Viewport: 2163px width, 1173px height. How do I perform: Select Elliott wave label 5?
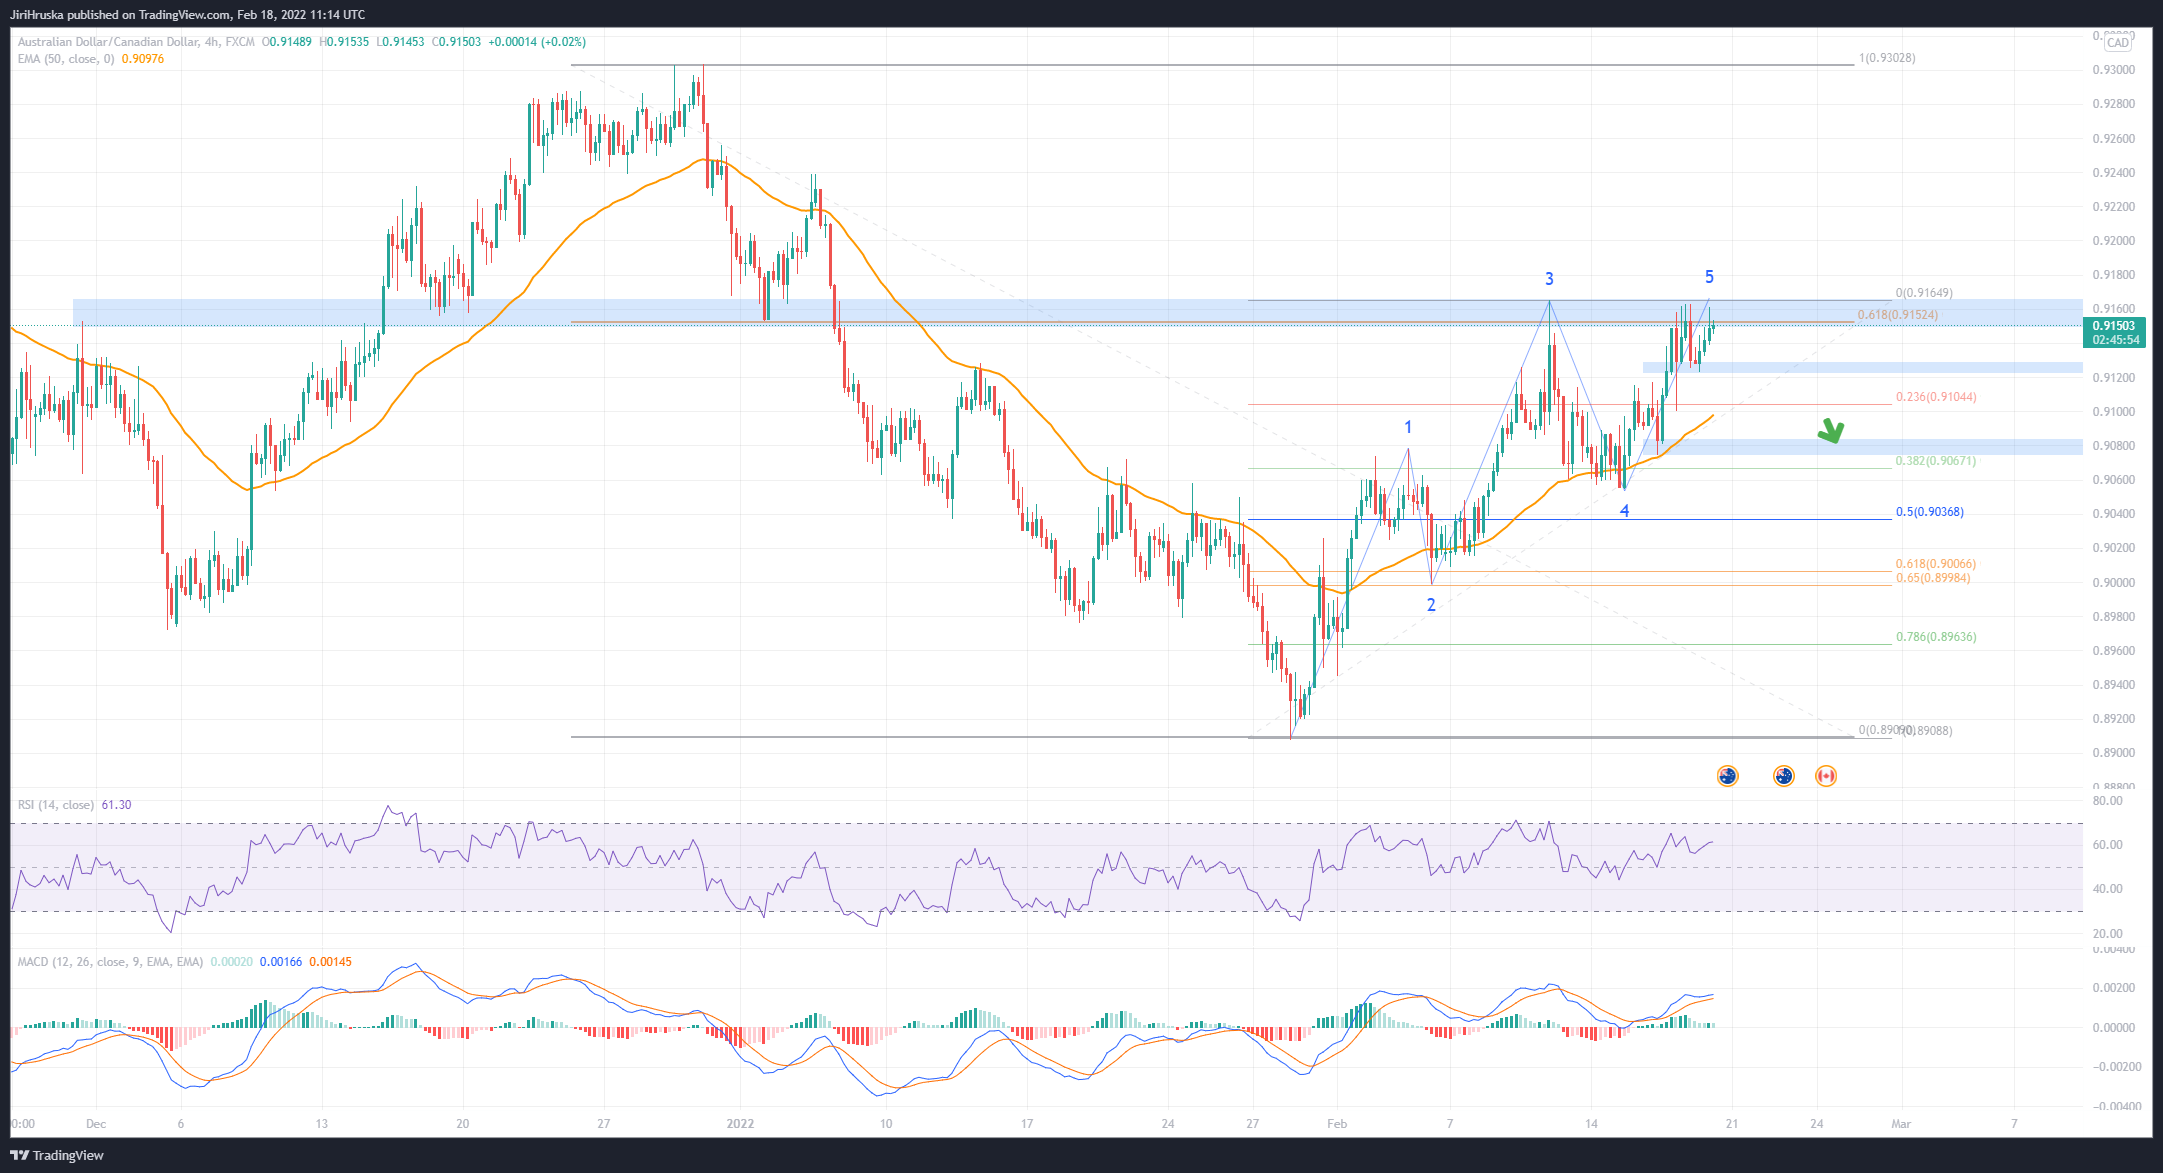pos(1709,277)
